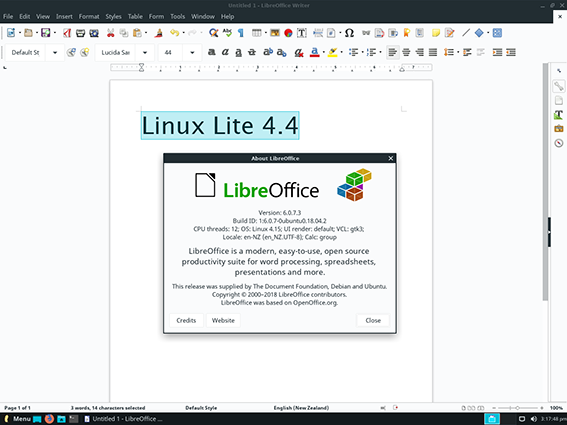Click the Insert Comment yellow note icon
567x425 pixels.
pyautogui.click(x=436, y=33)
